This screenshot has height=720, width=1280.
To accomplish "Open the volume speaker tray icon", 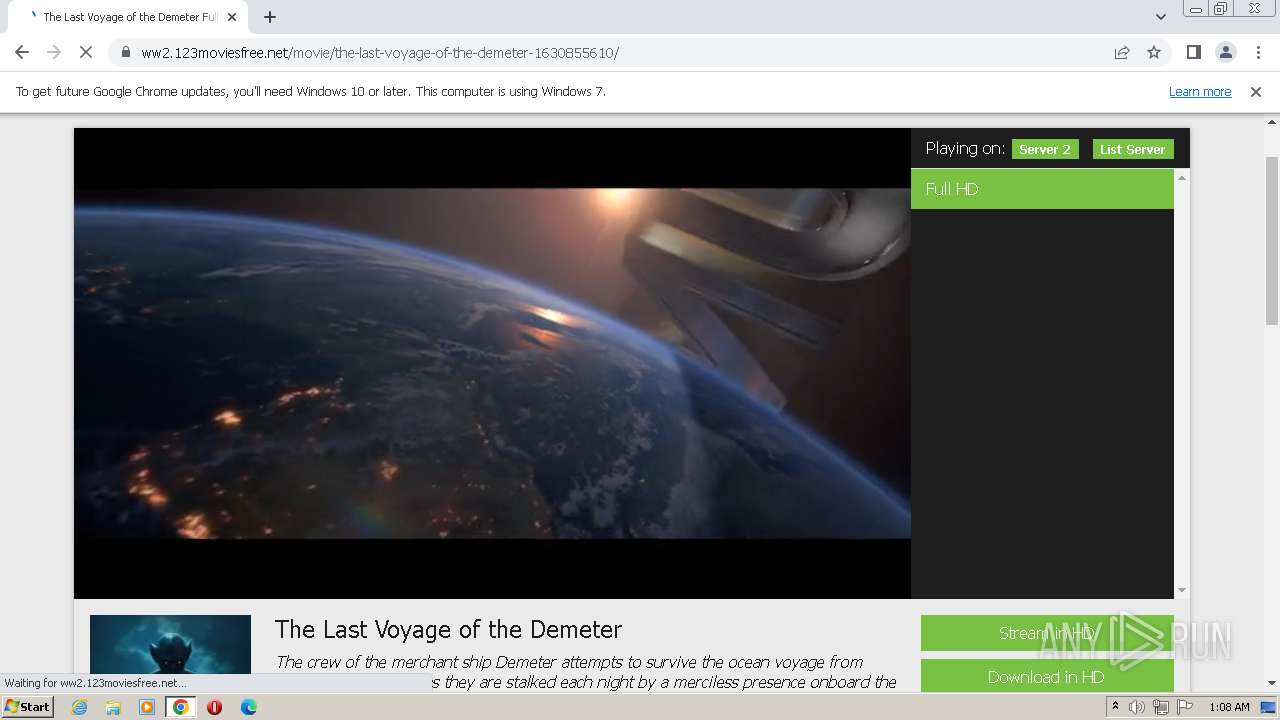I will tap(1137, 707).
